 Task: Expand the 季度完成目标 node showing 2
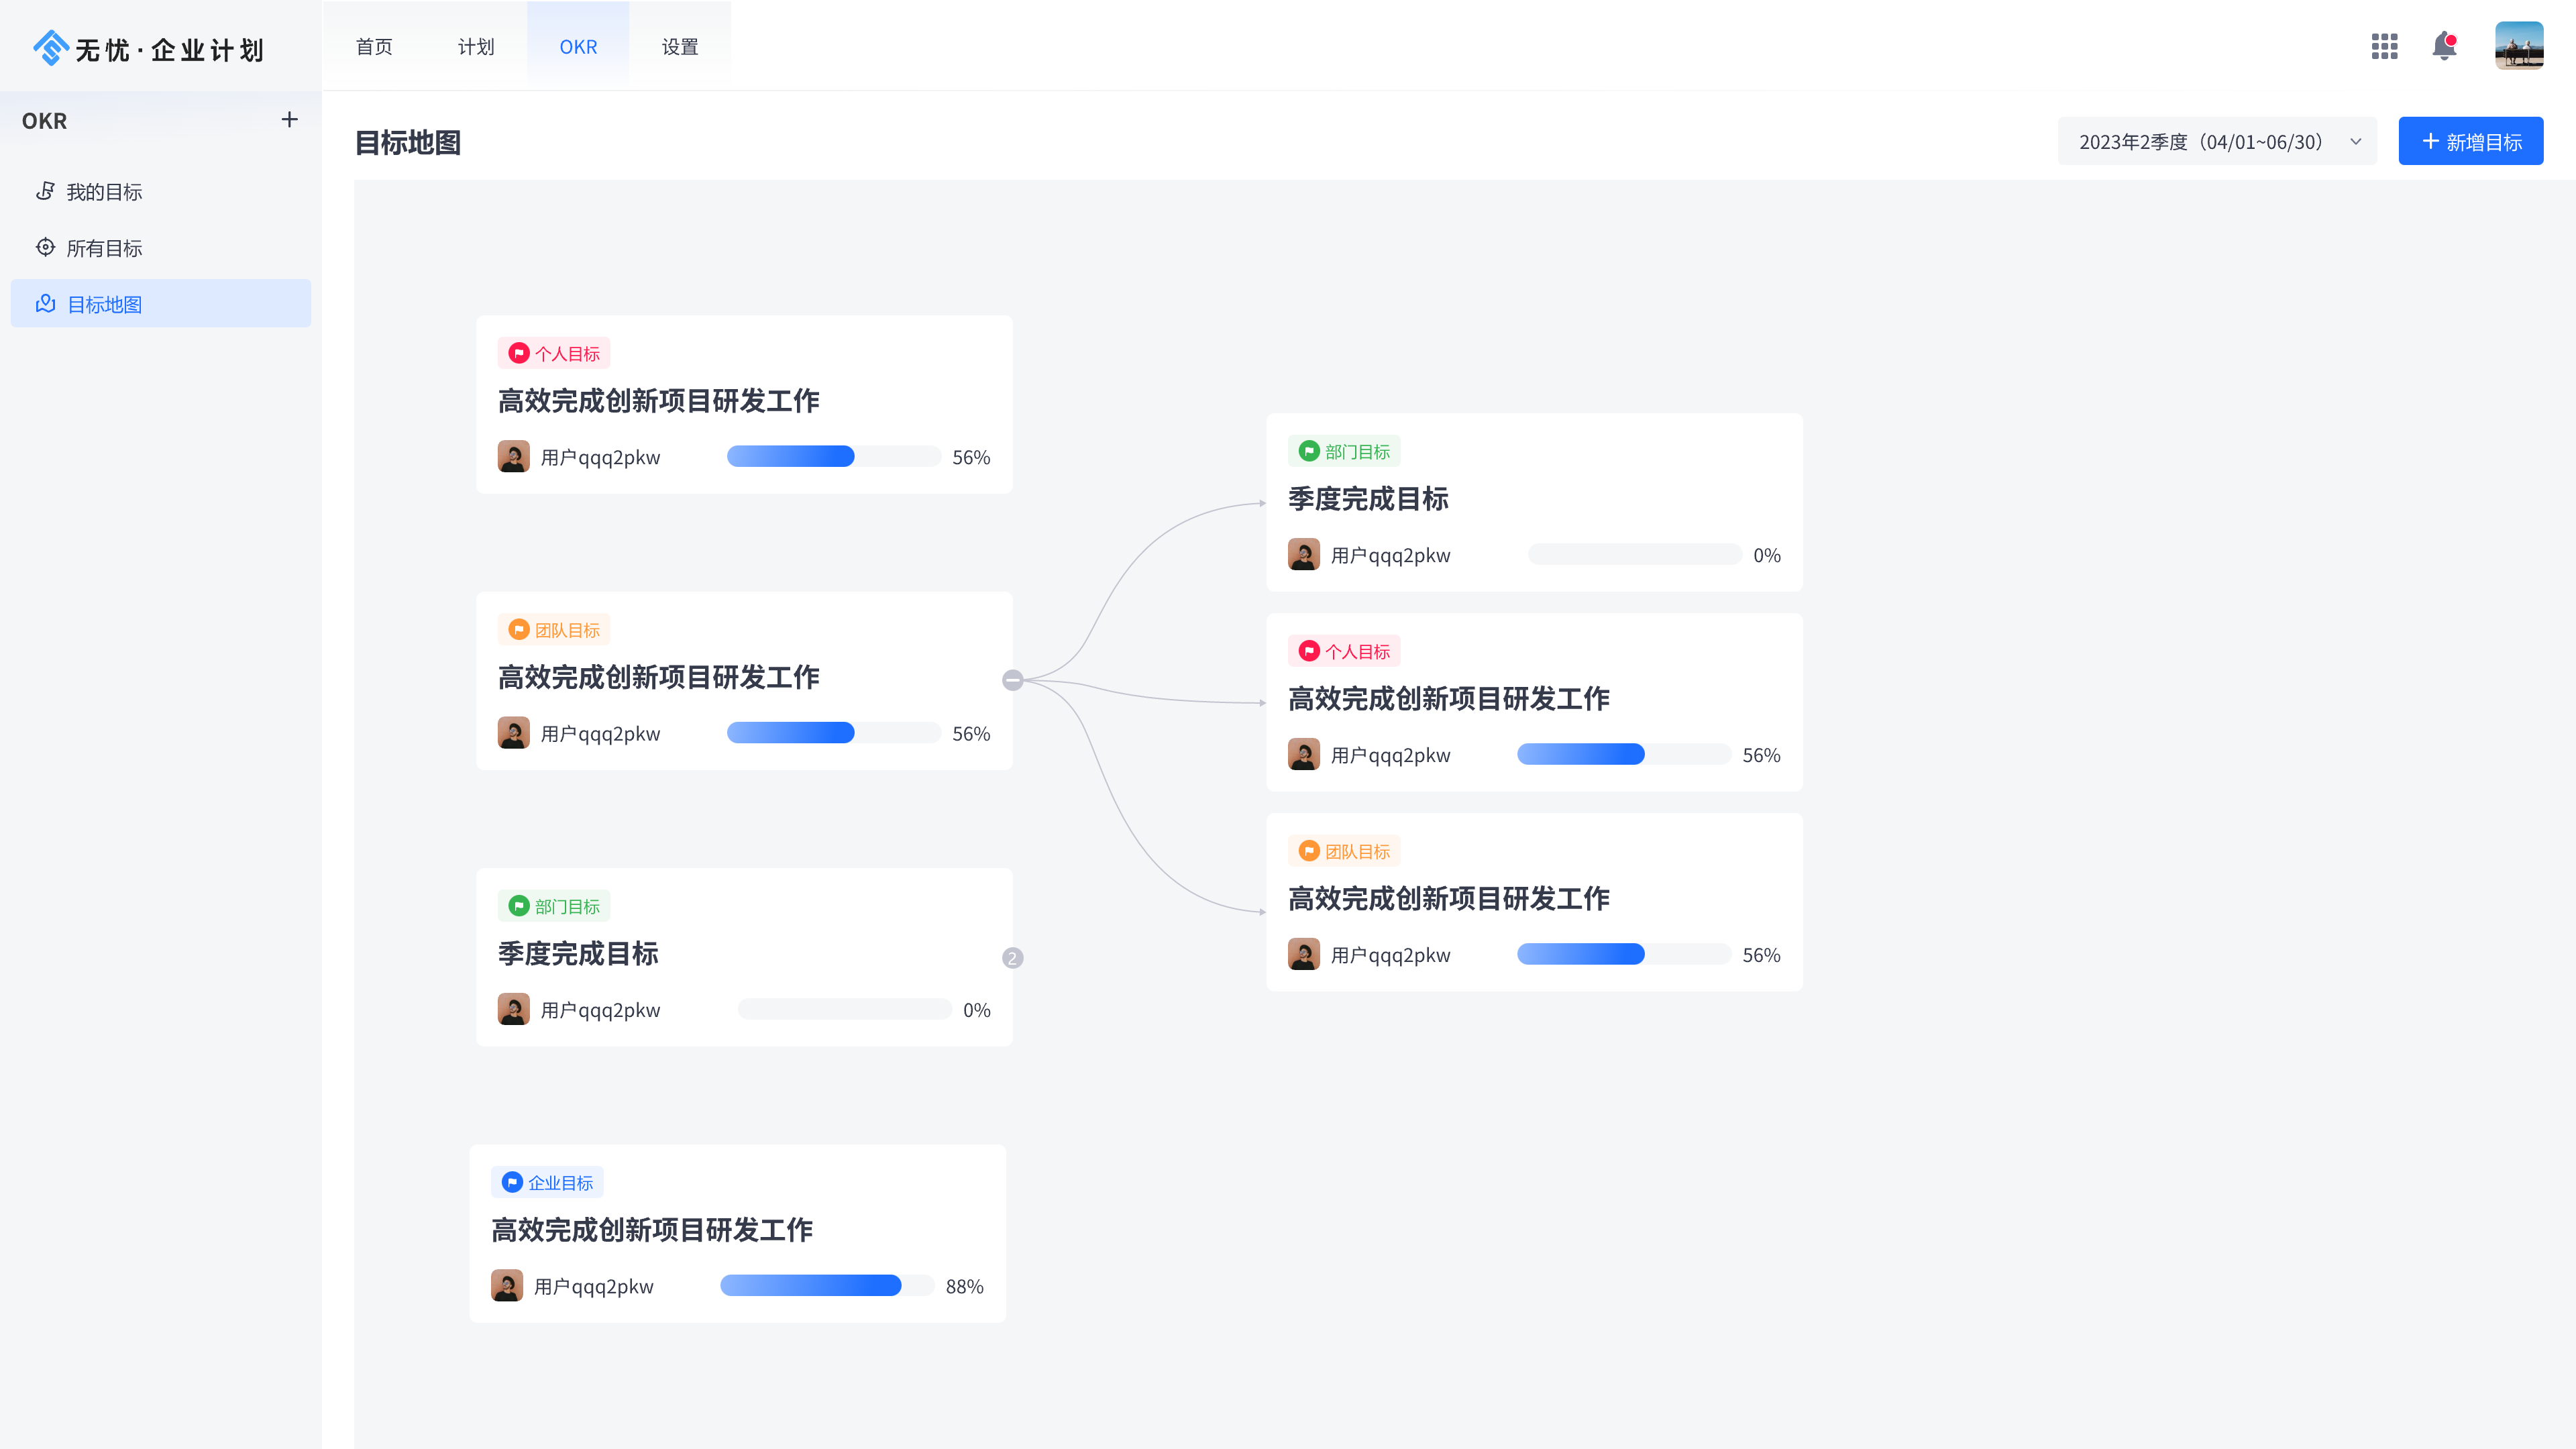1012,958
